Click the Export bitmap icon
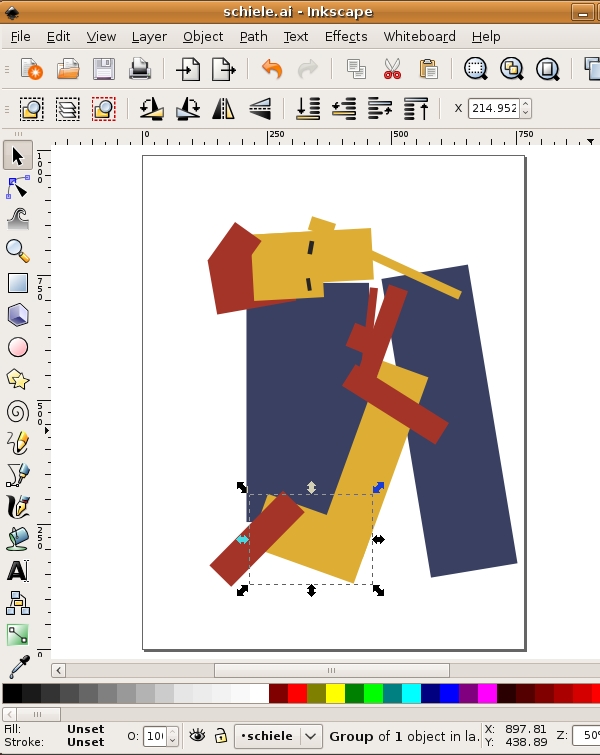Viewport: 600px width, 755px height. click(x=224, y=69)
